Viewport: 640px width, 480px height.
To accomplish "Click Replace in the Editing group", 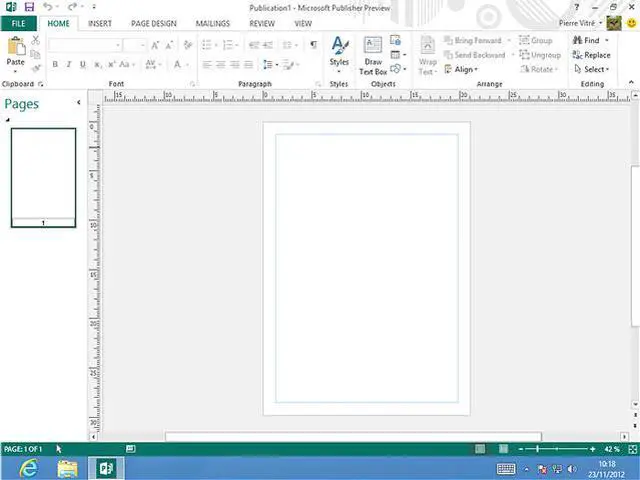I will (x=591, y=55).
